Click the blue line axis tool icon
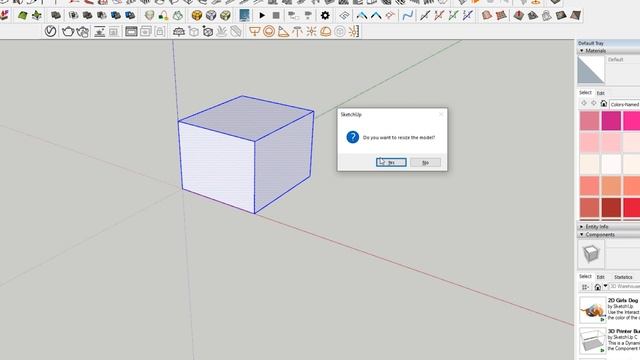Viewport: 640px width, 360px height. click(468, 16)
